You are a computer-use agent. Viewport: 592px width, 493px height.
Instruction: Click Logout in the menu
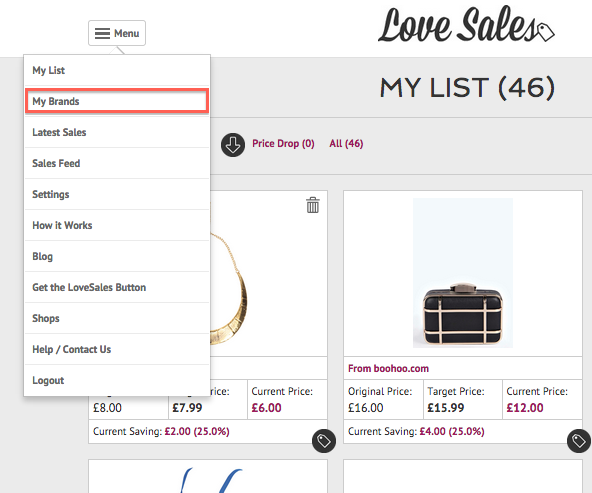pos(117,380)
